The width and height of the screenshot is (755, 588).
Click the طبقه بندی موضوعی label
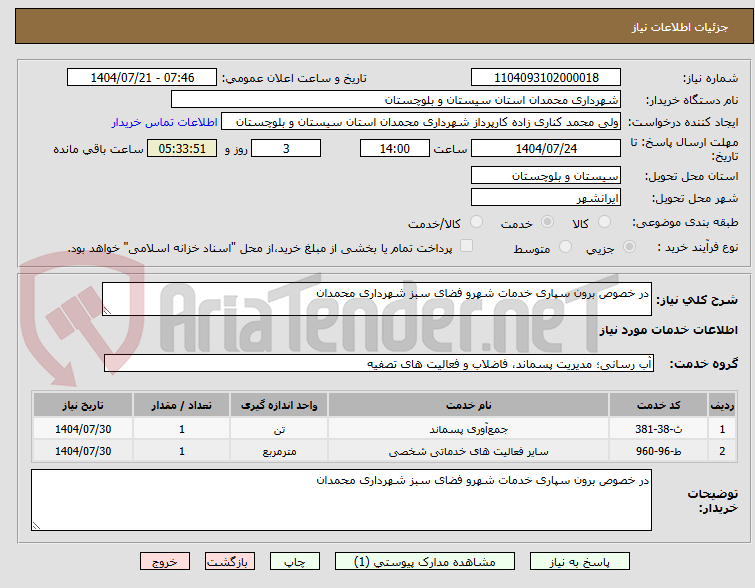click(x=685, y=222)
